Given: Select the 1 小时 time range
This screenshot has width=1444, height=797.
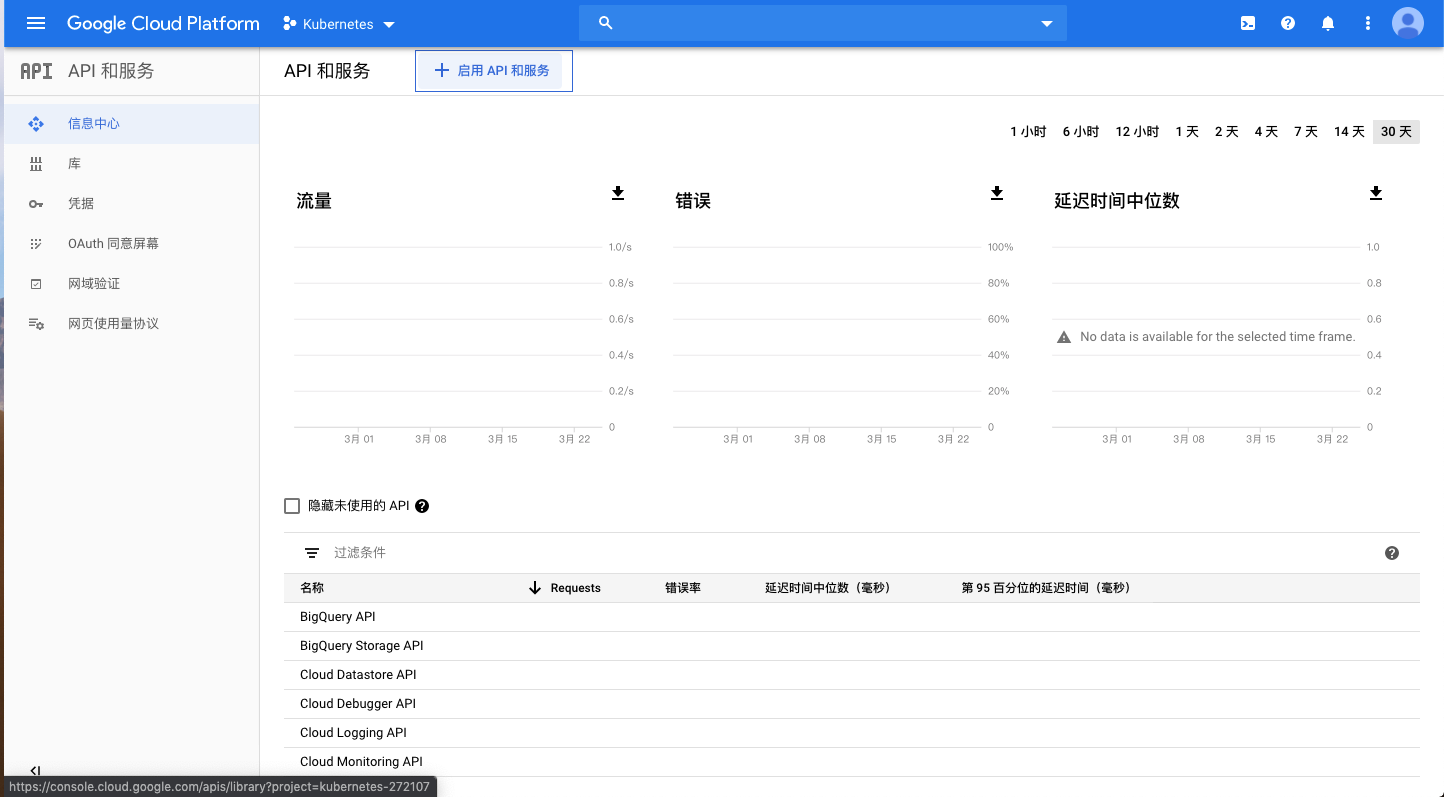Looking at the screenshot, I should click(x=1028, y=132).
